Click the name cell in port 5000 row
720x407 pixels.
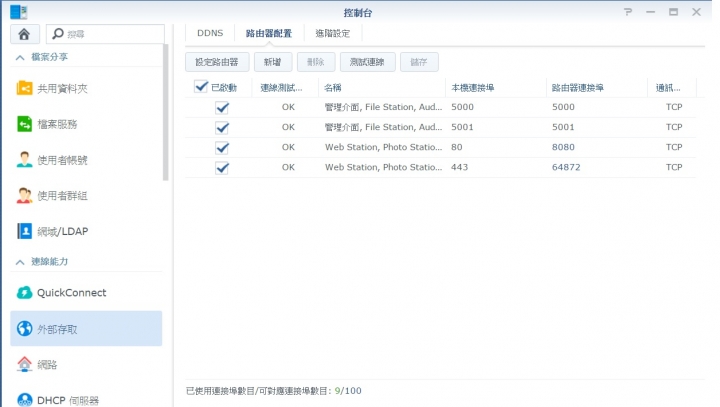(383, 107)
